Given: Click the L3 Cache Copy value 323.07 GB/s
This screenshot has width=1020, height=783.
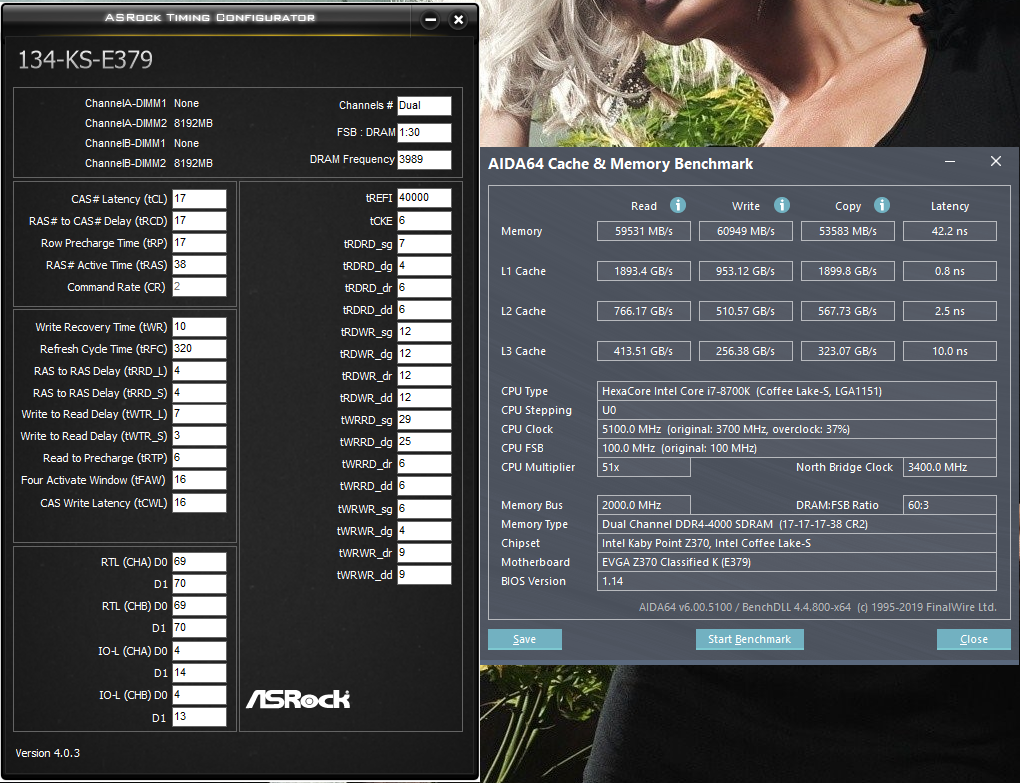Looking at the screenshot, I should (848, 351).
